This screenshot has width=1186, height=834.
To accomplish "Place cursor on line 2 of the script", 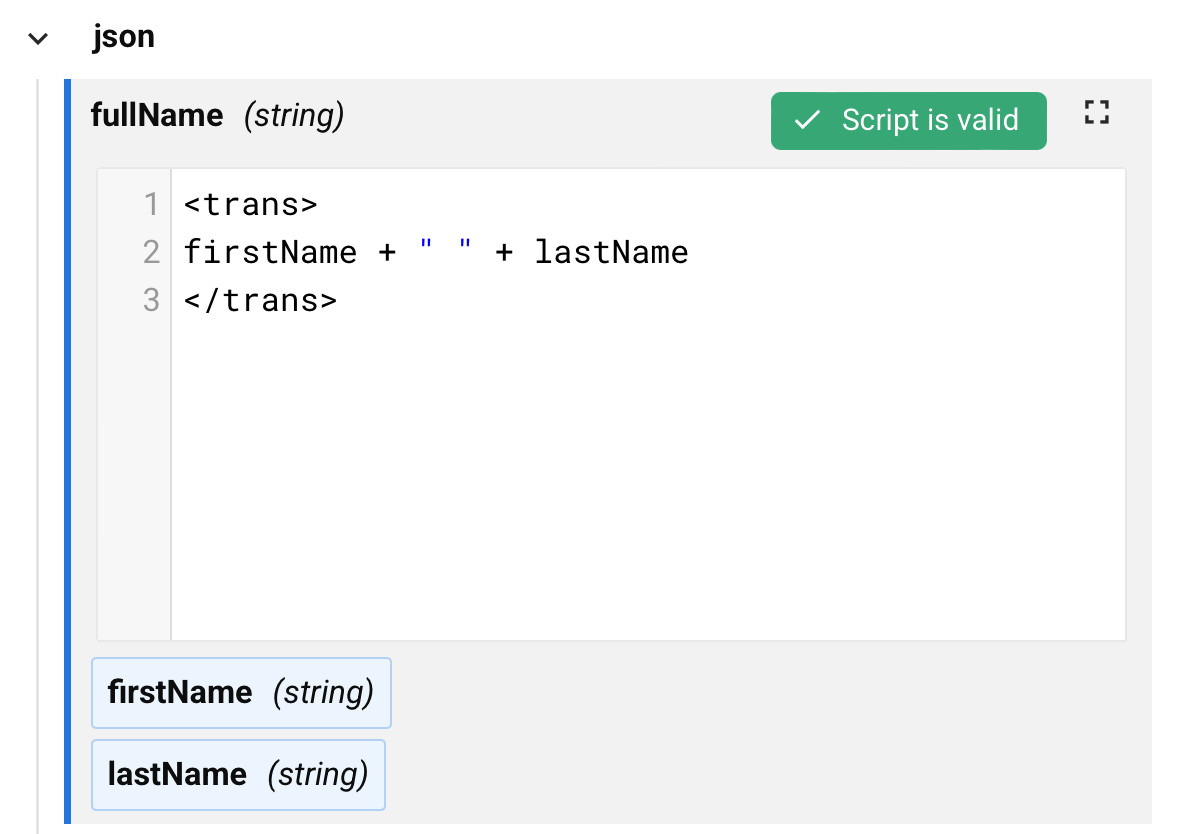I will 435,251.
